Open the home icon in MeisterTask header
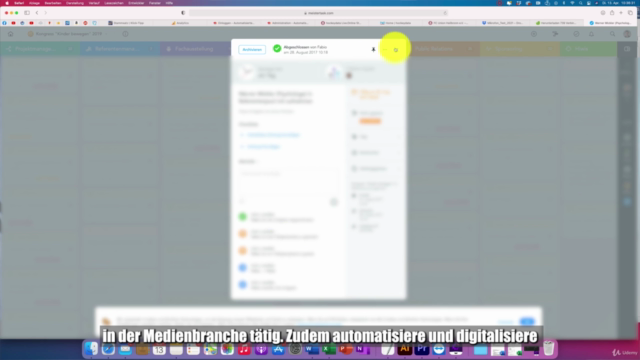The height and width of the screenshot is (360, 640). (x=10, y=34)
